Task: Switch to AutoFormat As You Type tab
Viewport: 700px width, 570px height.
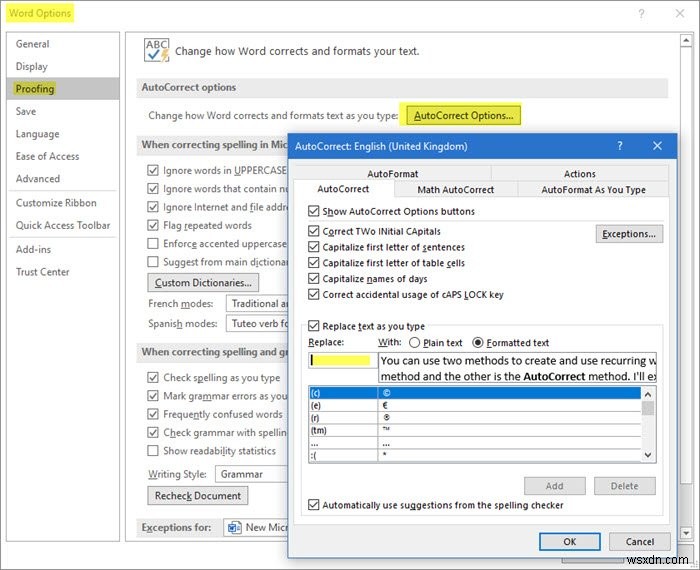Action: click(x=593, y=190)
